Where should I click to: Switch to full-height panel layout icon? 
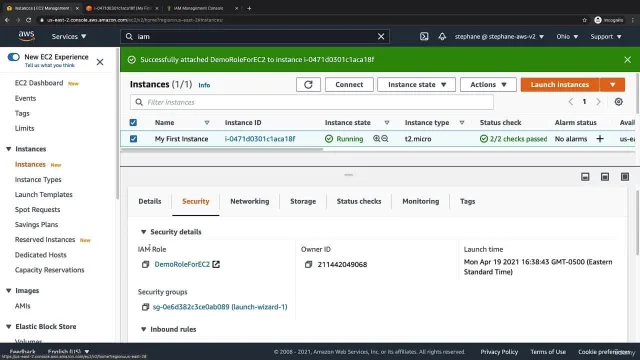pos(624,177)
